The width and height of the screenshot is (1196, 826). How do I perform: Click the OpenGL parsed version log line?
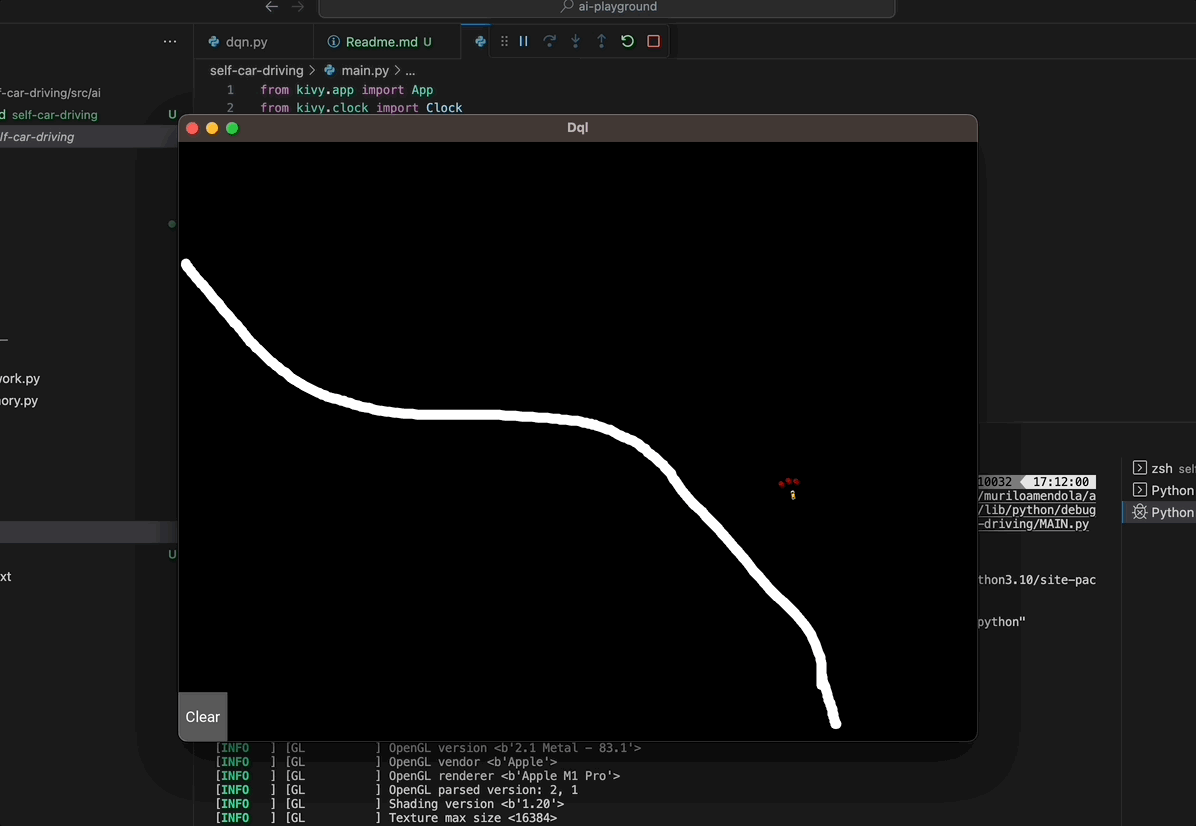coord(397,790)
